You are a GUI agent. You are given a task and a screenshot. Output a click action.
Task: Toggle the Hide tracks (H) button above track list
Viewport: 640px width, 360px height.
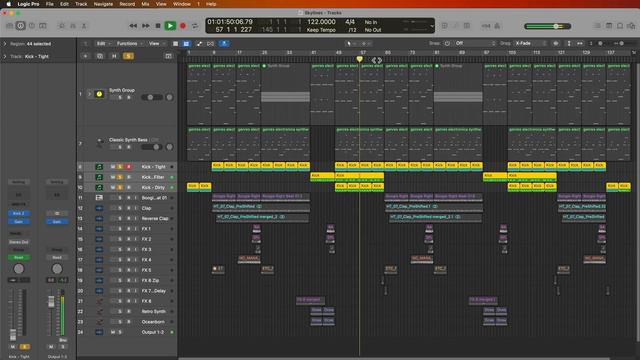tap(114, 56)
